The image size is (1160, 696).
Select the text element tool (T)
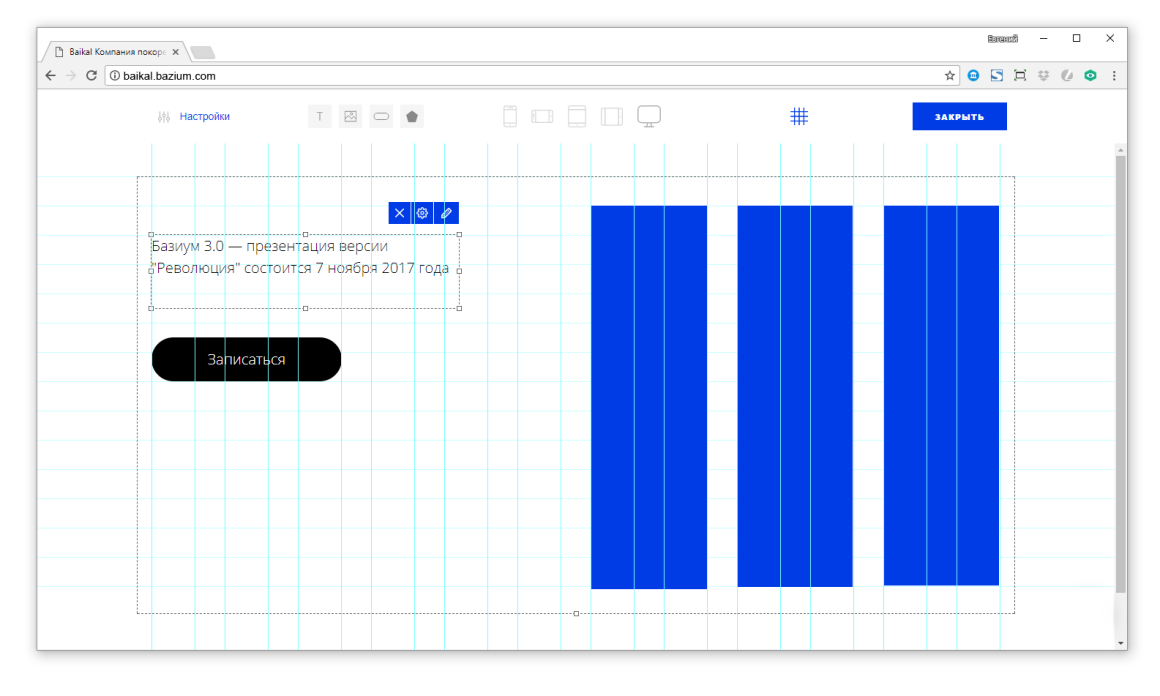320,116
